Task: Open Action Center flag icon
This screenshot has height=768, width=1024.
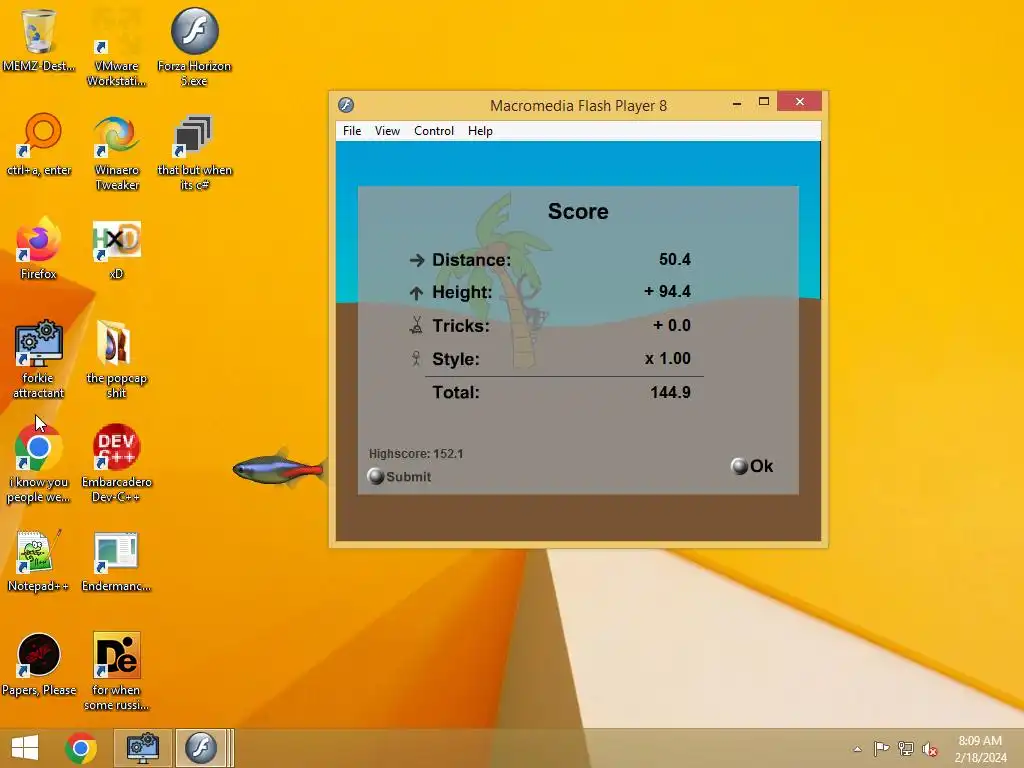Action: 881,749
